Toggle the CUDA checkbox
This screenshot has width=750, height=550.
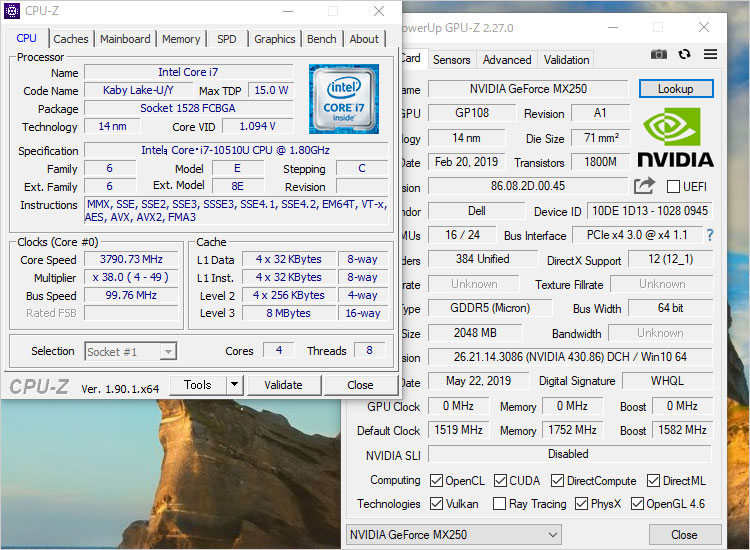click(x=500, y=481)
